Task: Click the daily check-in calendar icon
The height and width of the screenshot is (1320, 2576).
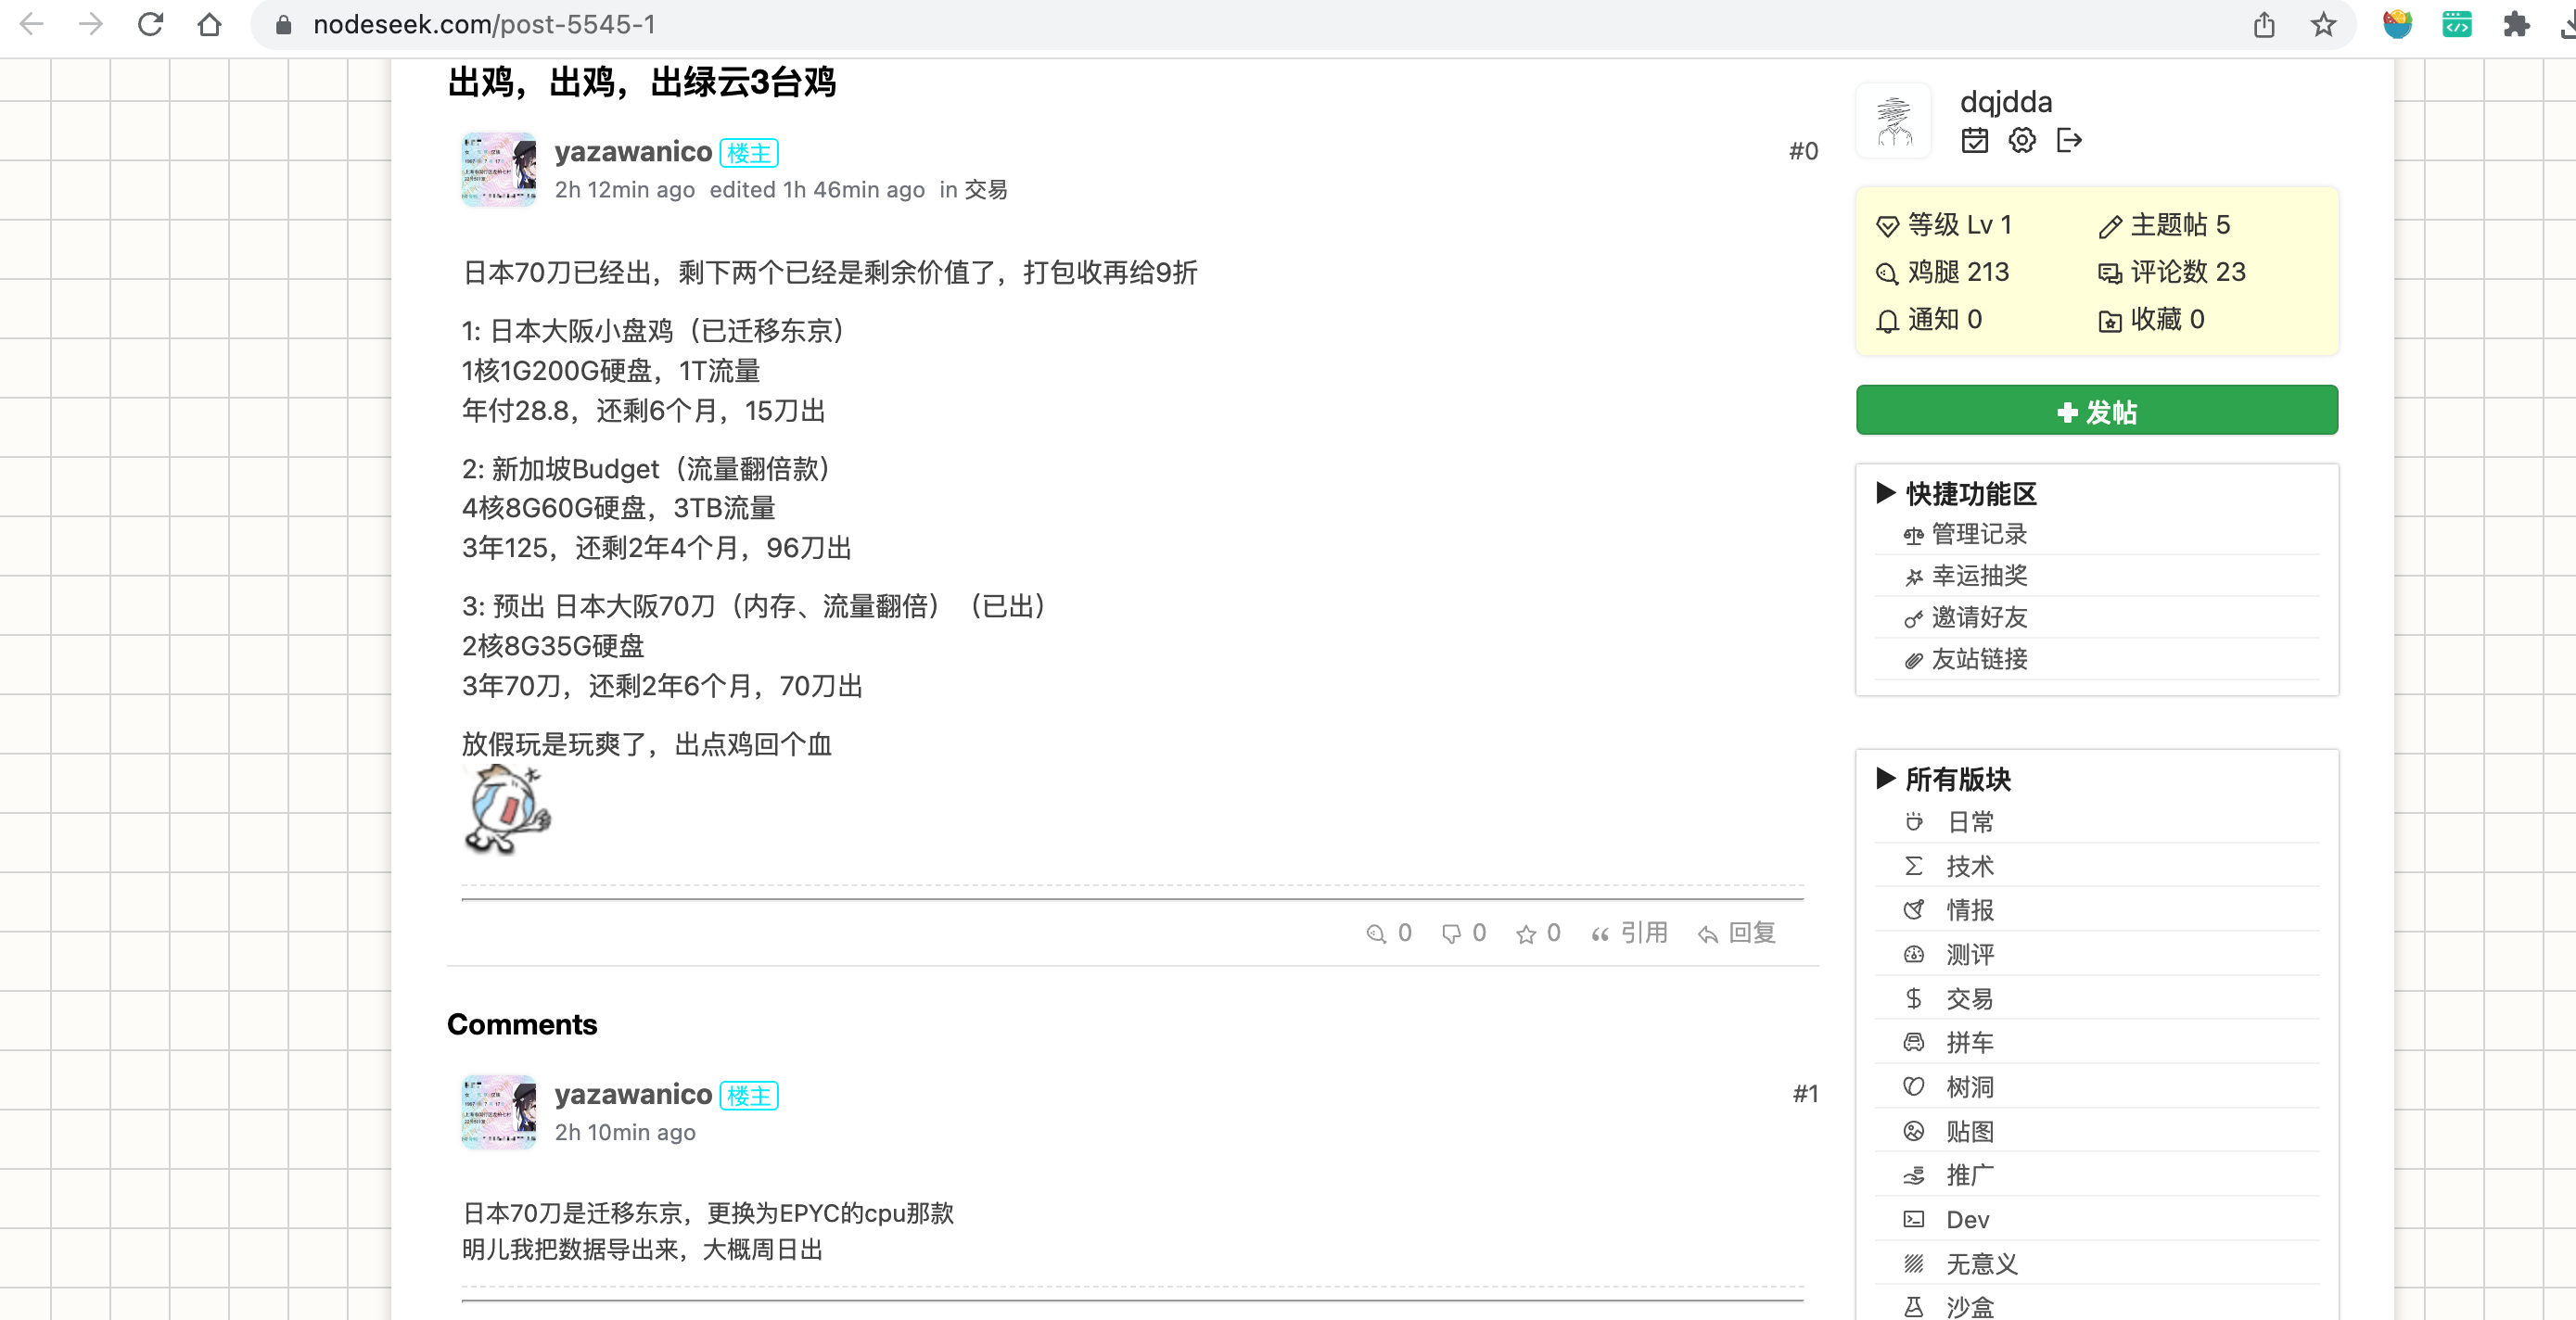Action: [1974, 140]
